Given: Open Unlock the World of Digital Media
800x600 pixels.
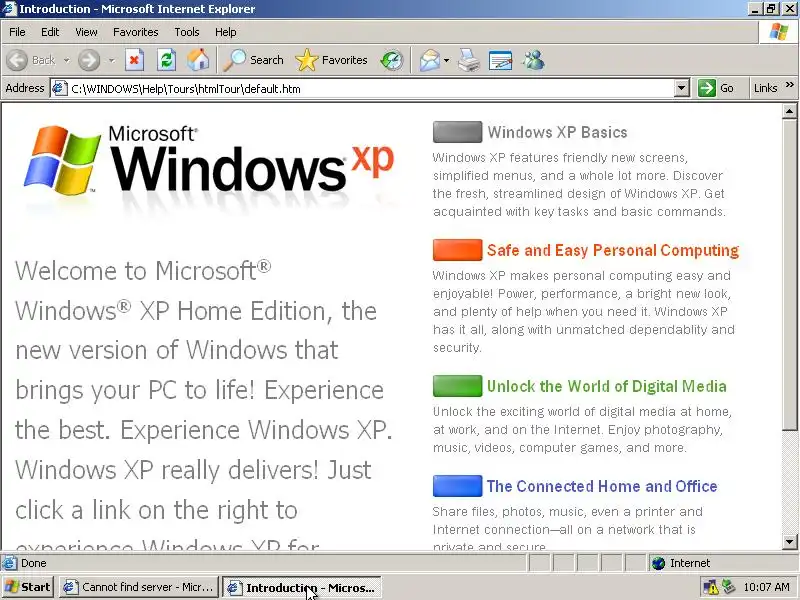Looking at the screenshot, I should 607,386.
